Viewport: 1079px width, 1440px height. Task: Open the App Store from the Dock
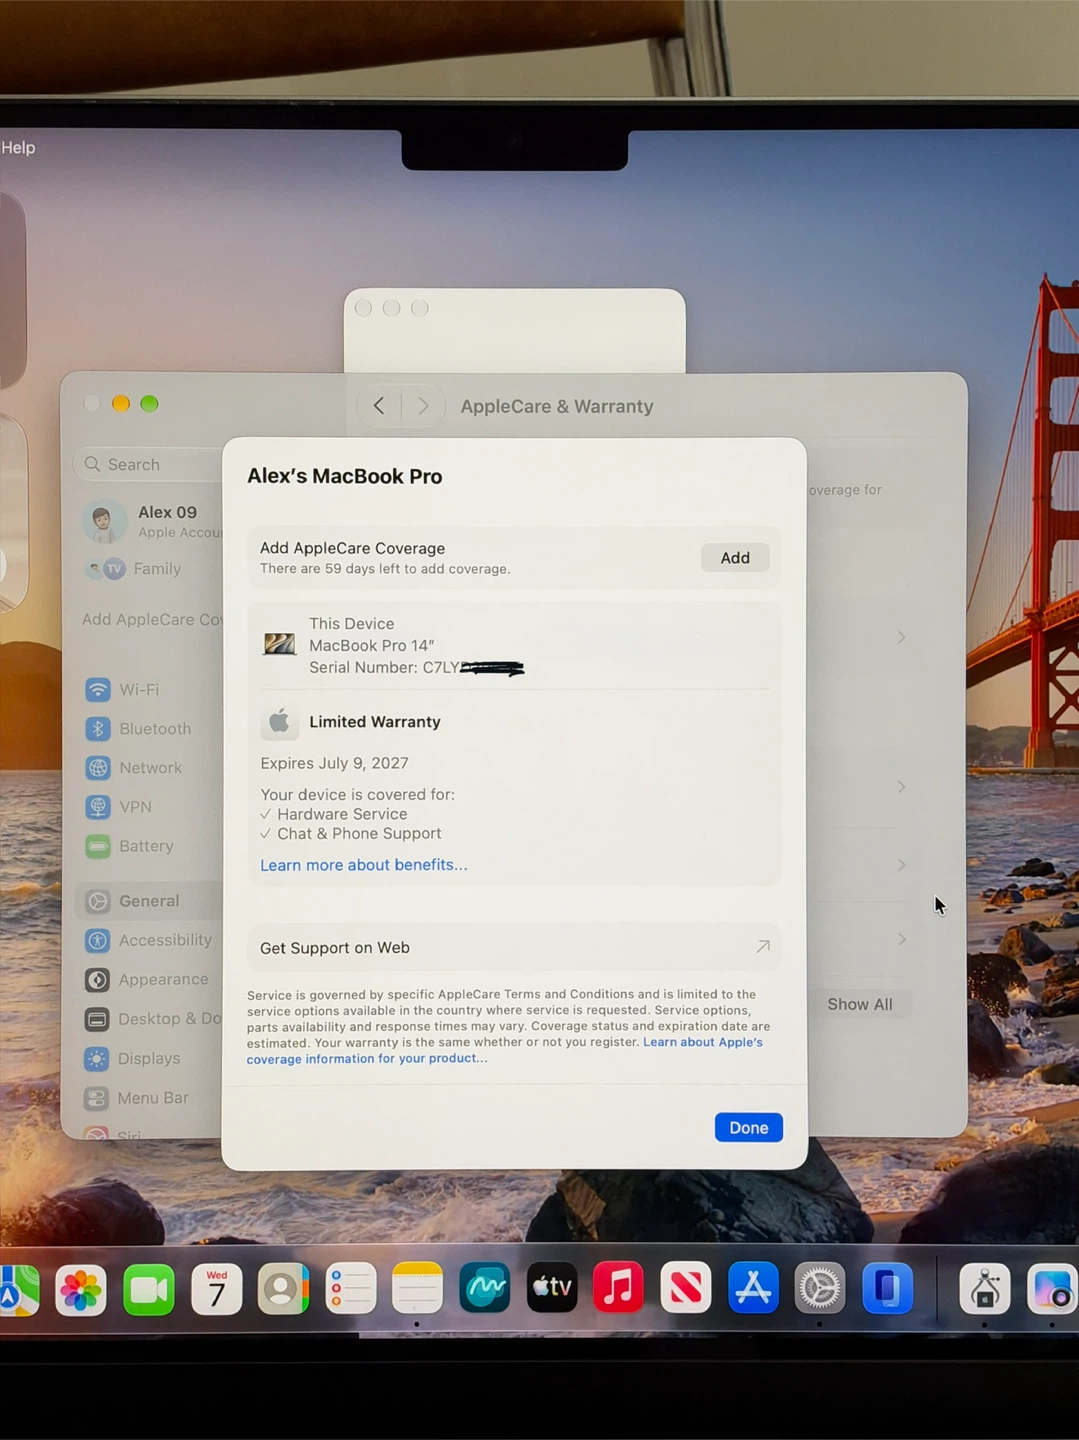coord(753,1288)
